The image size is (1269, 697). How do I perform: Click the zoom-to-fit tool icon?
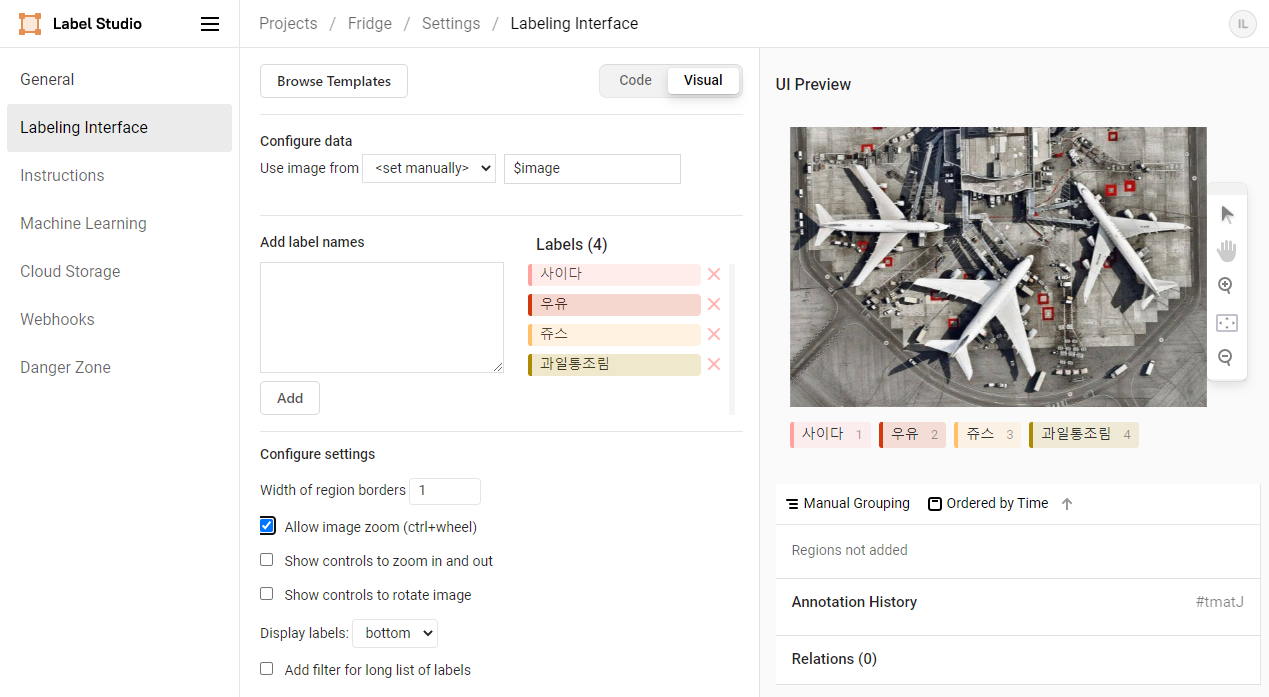(x=1227, y=322)
